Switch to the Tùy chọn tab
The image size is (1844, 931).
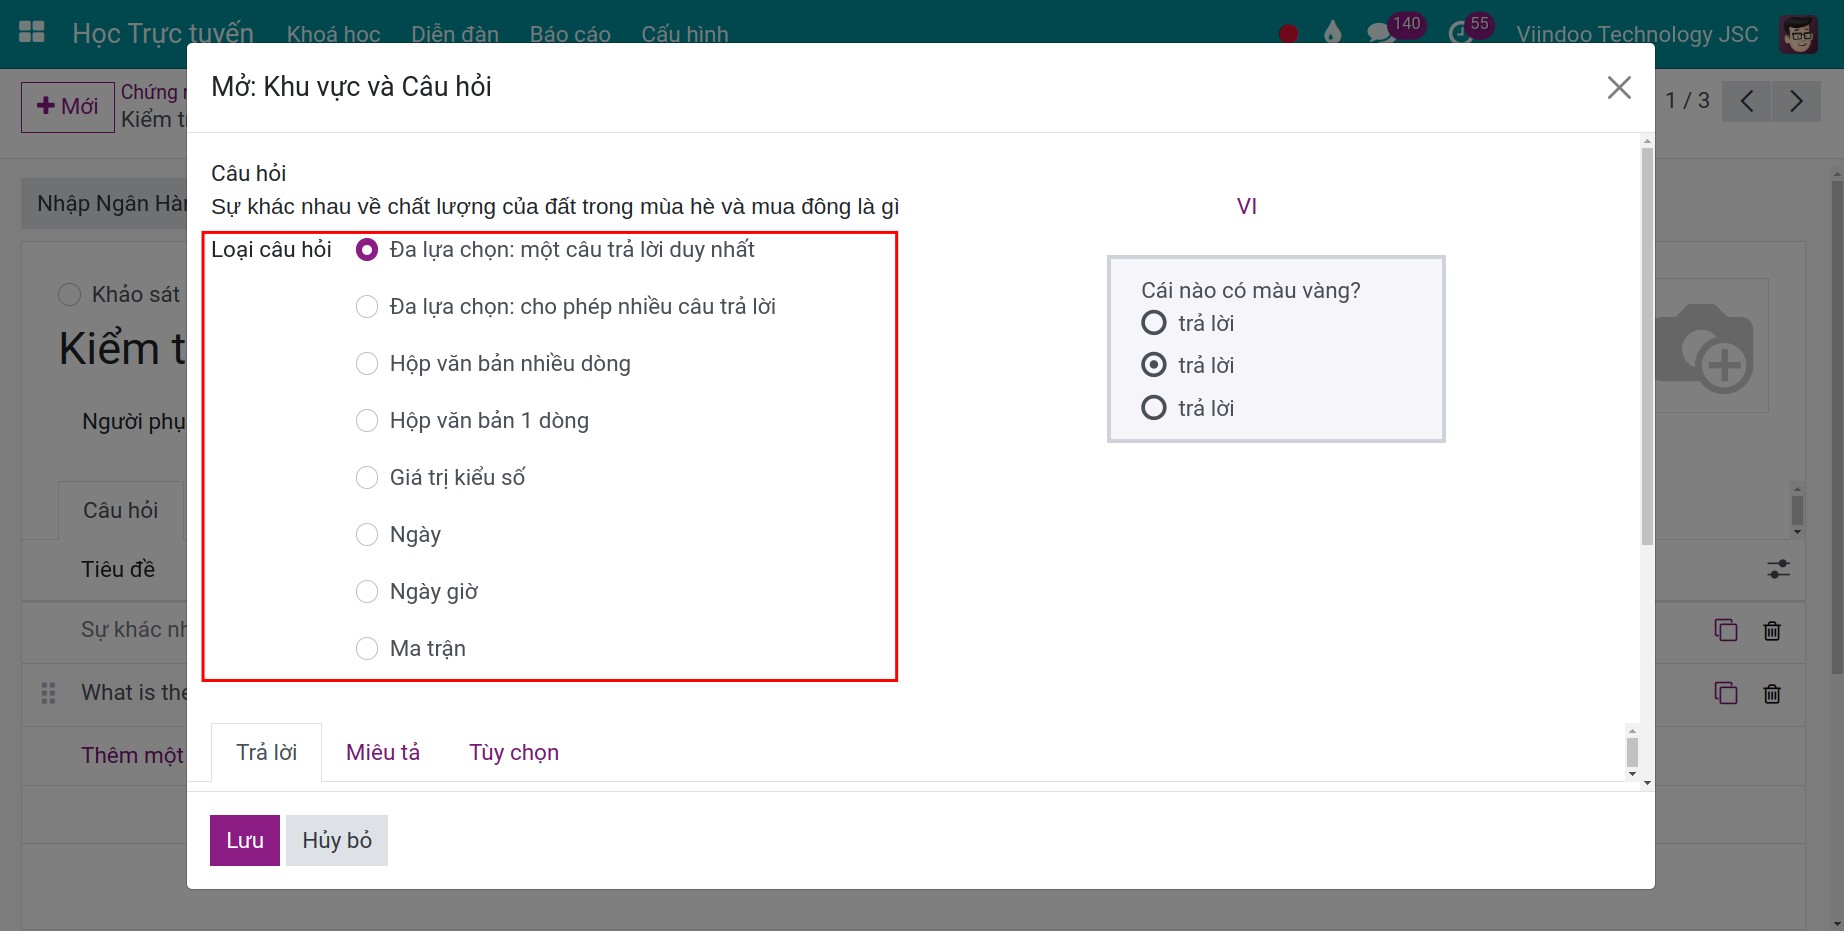tap(514, 752)
